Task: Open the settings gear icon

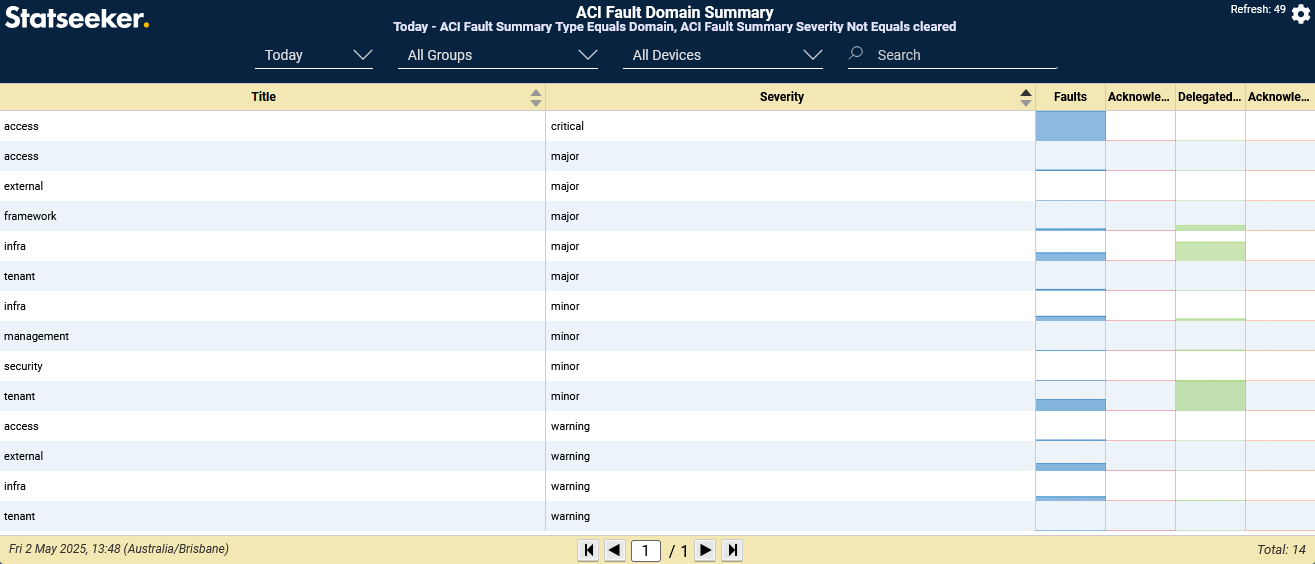Action: coord(1300,14)
